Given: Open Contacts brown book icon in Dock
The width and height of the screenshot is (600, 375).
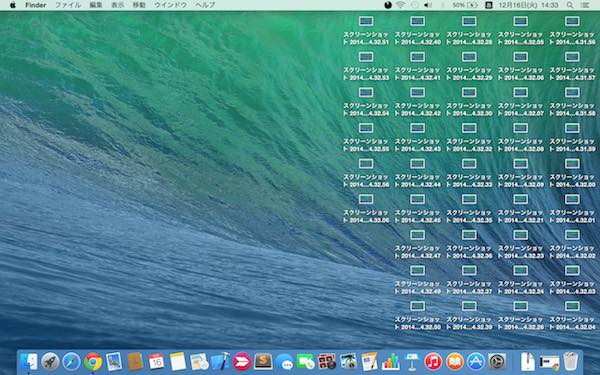Looking at the screenshot, I should click(x=135, y=362).
